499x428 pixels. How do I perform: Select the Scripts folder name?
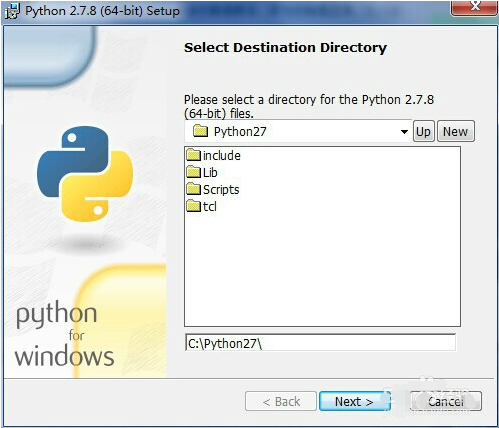pos(221,190)
